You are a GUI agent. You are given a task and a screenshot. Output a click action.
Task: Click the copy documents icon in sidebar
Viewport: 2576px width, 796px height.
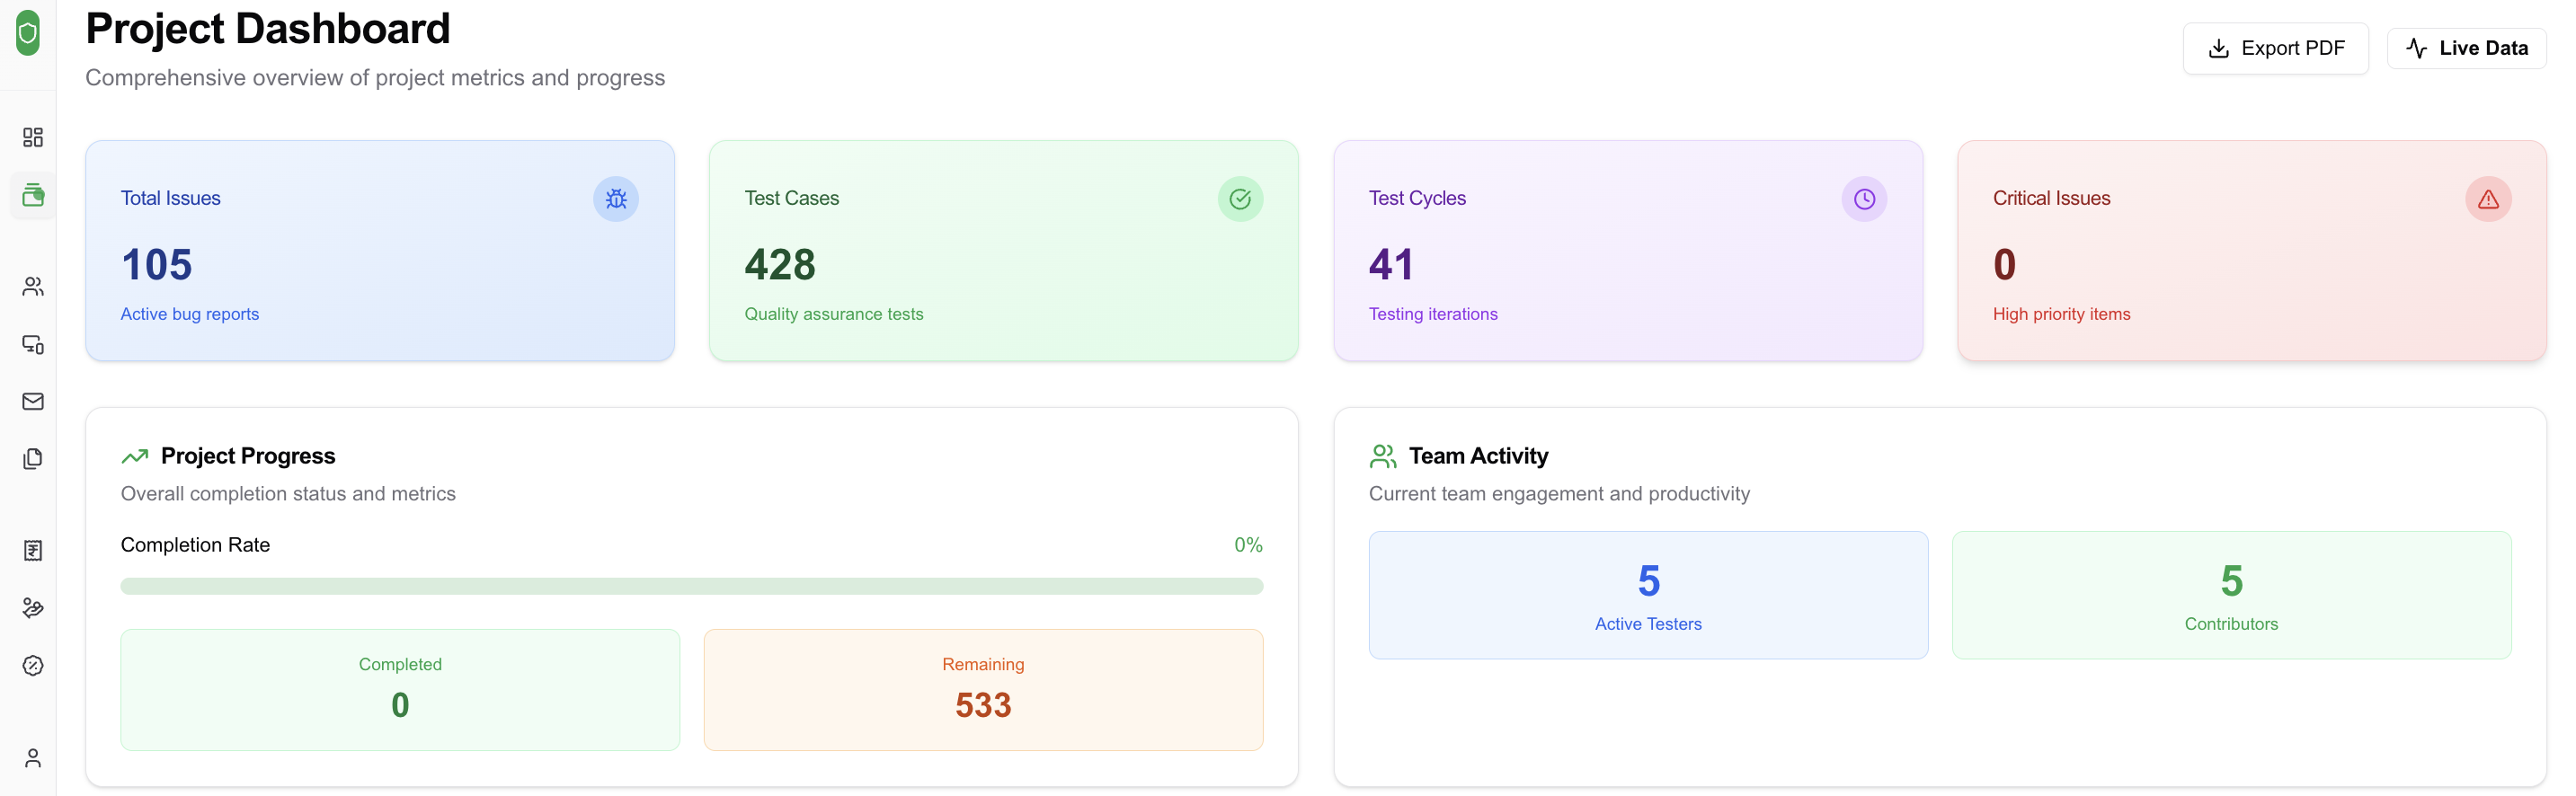coord(33,459)
